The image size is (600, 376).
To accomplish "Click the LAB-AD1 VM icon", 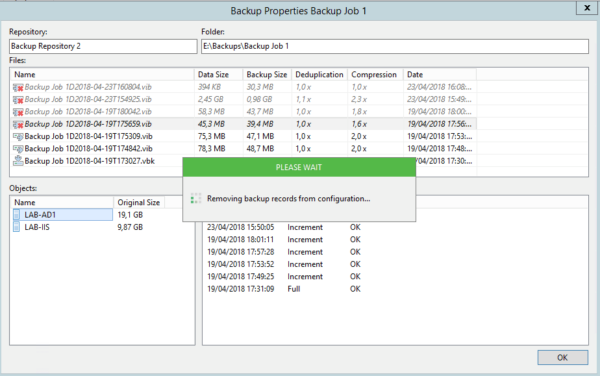I will pos(16,215).
